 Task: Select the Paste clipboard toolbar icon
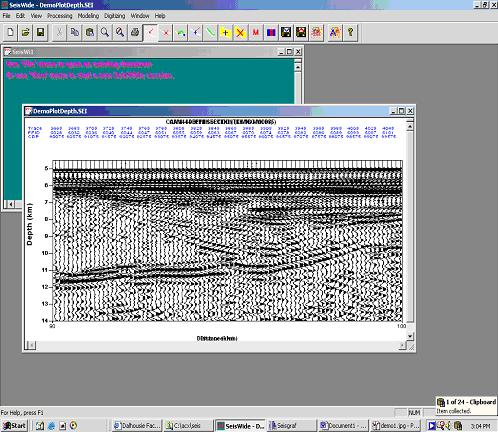(89, 32)
